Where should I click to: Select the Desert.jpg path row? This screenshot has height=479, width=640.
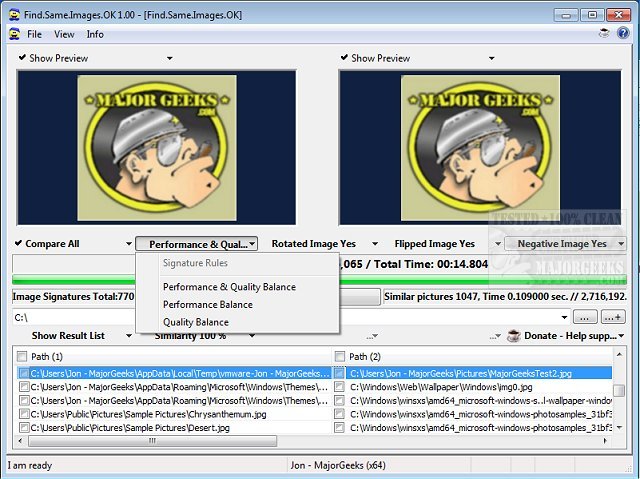[x=130, y=428]
